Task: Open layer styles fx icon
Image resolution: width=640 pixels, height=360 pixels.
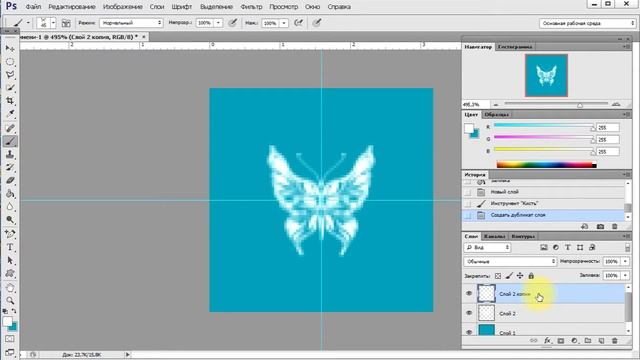Action: (x=547, y=341)
